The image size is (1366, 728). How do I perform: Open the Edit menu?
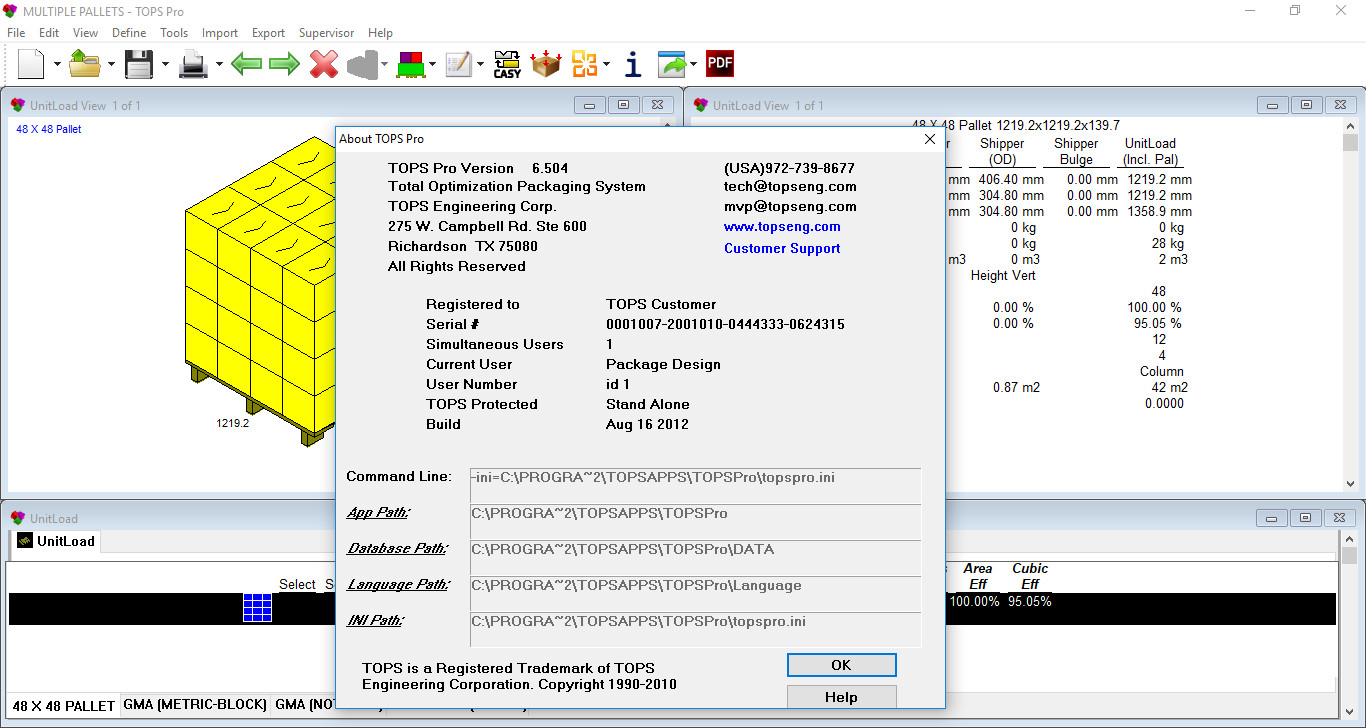[49, 33]
